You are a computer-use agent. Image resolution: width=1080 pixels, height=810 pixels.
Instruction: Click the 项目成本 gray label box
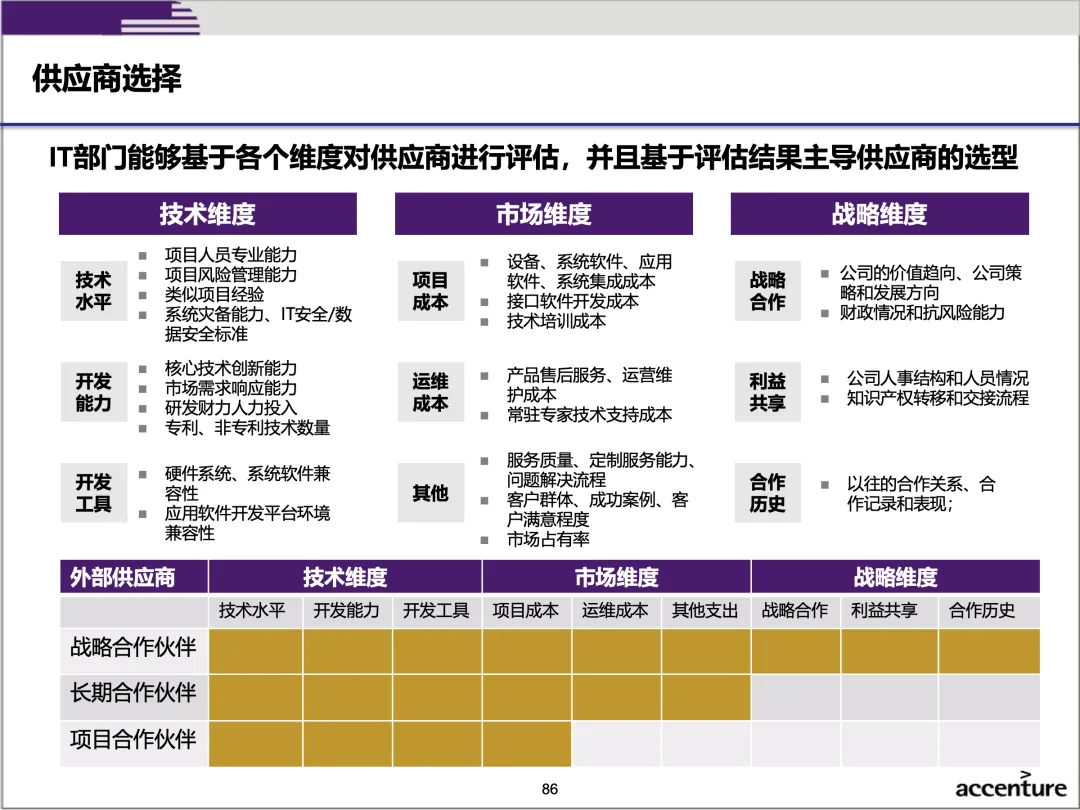(x=430, y=291)
